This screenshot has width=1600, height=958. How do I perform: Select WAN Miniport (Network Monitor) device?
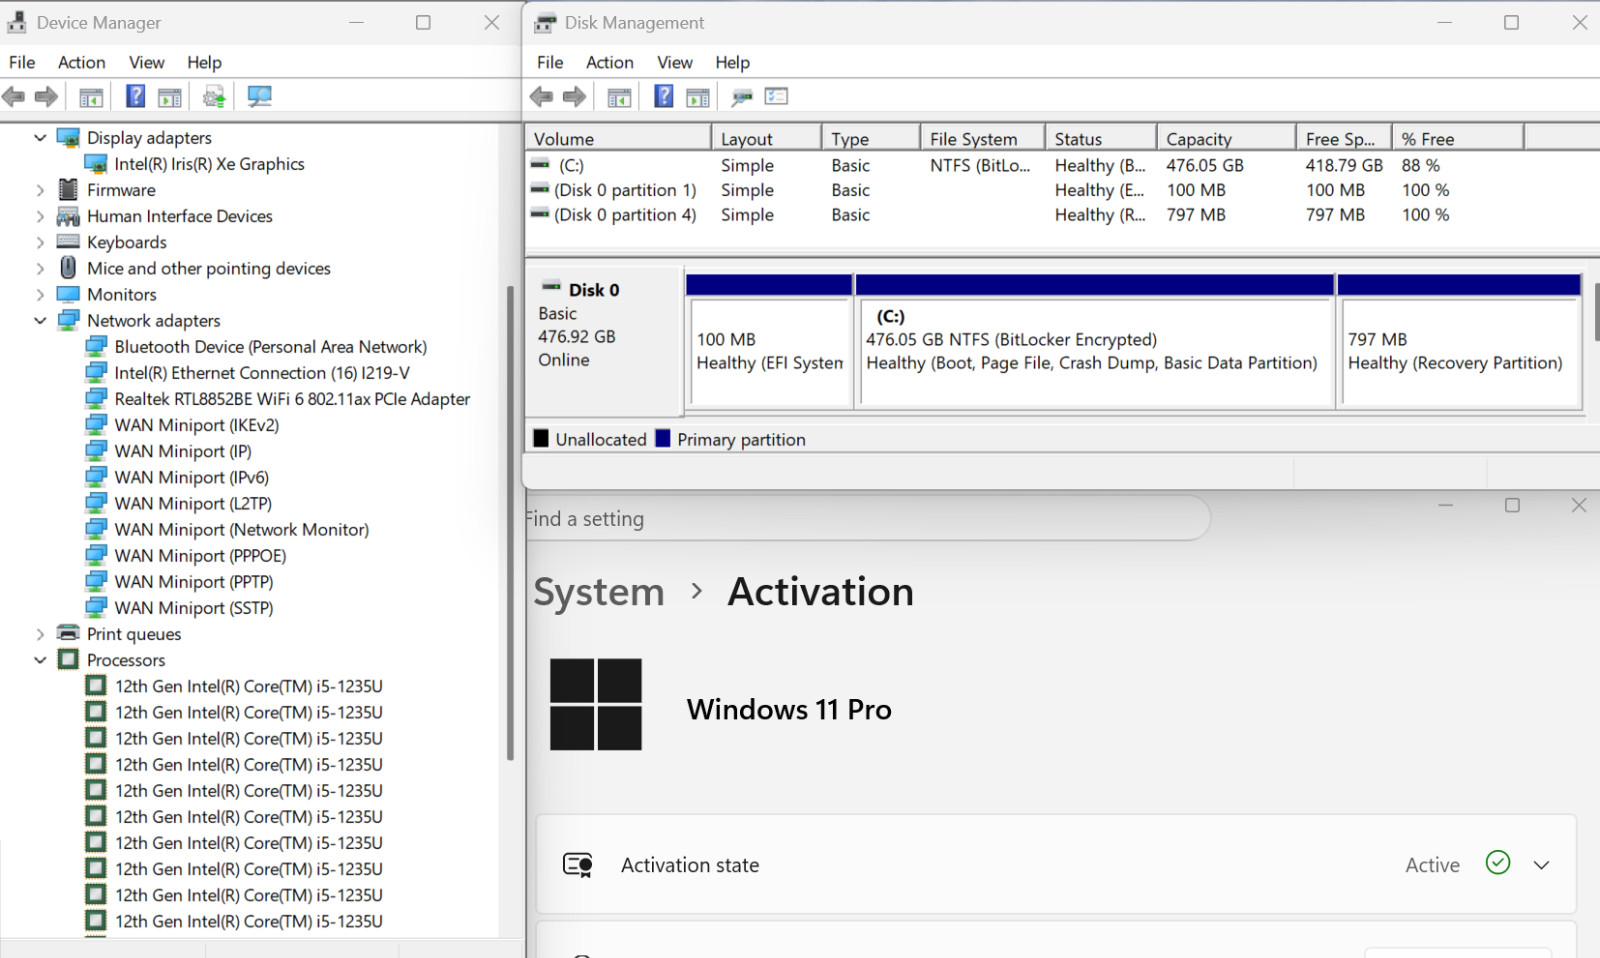coord(242,530)
